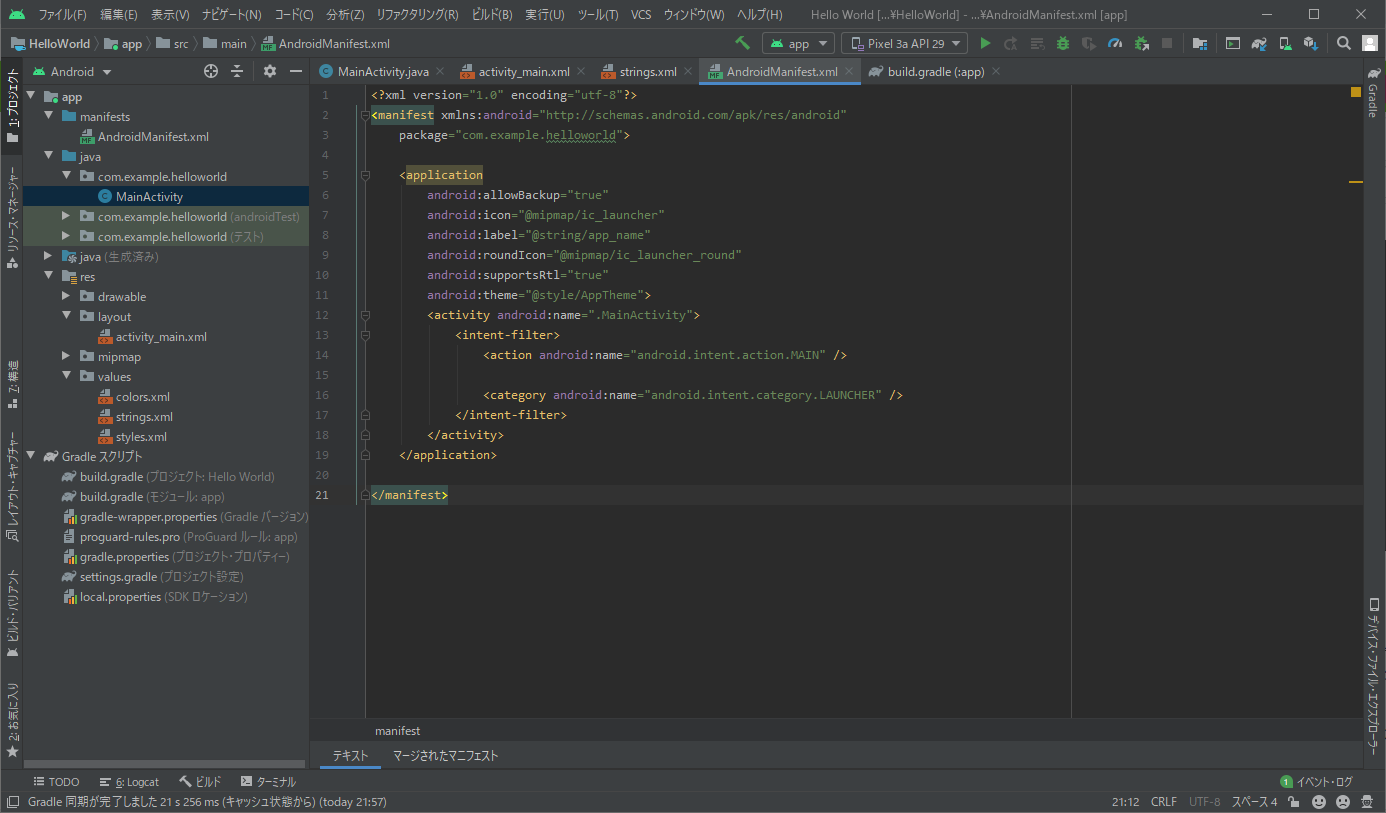
Task: Close the build.gradle (:app) tab
Action: [x=996, y=71]
